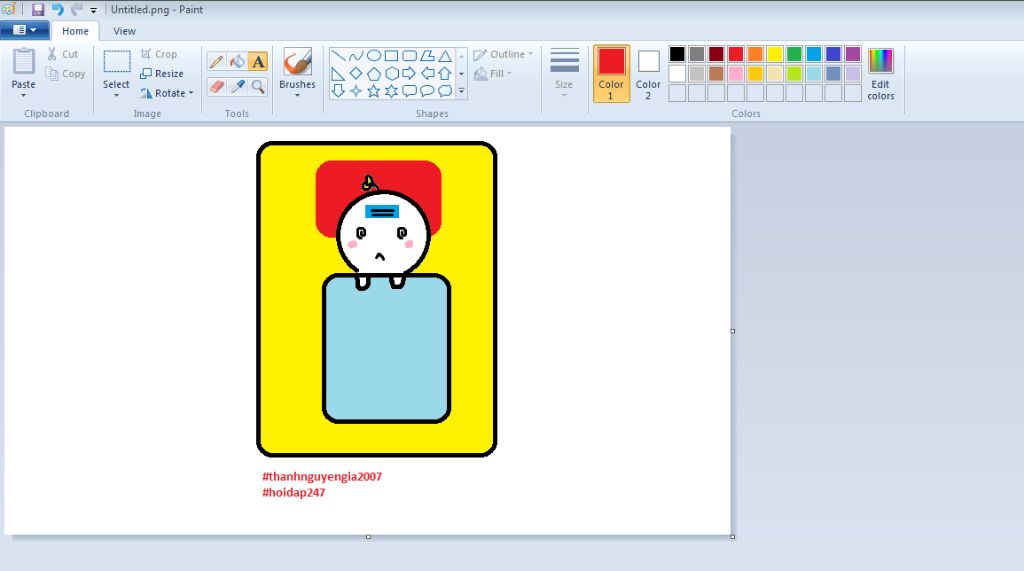Pick the black color swatch
The height and width of the screenshot is (571, 1024).
coord(677,54)
